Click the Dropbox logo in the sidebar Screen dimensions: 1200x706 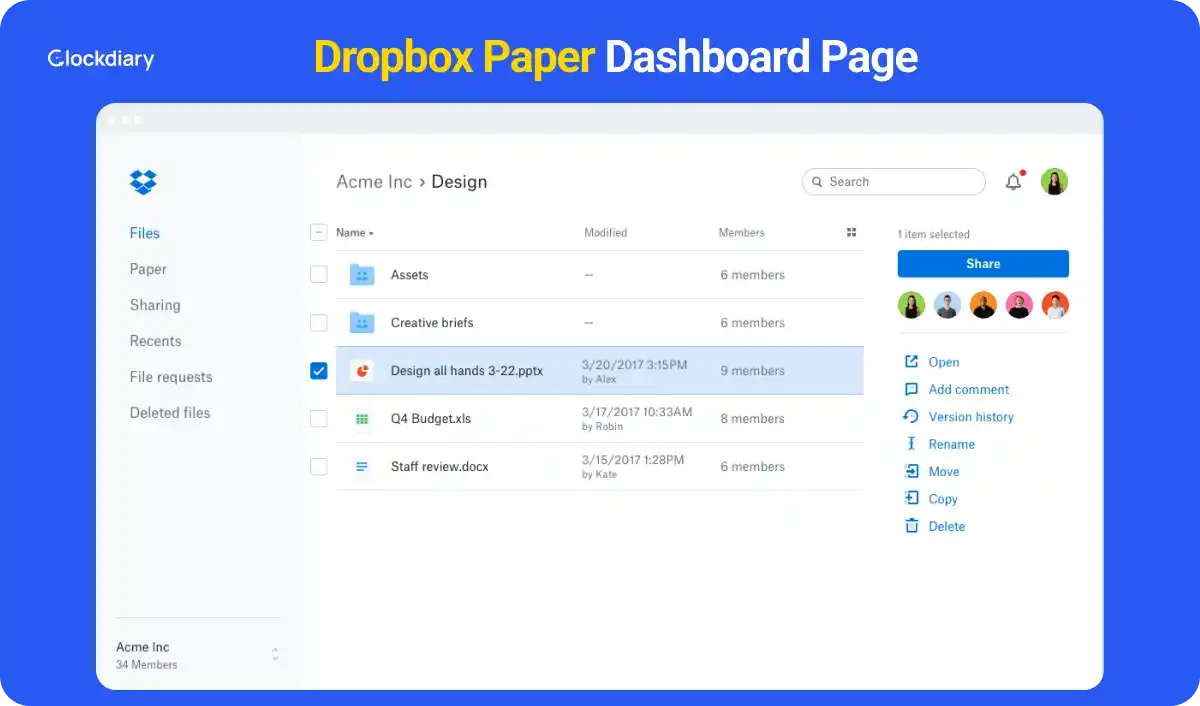click(x=143, y=181)
